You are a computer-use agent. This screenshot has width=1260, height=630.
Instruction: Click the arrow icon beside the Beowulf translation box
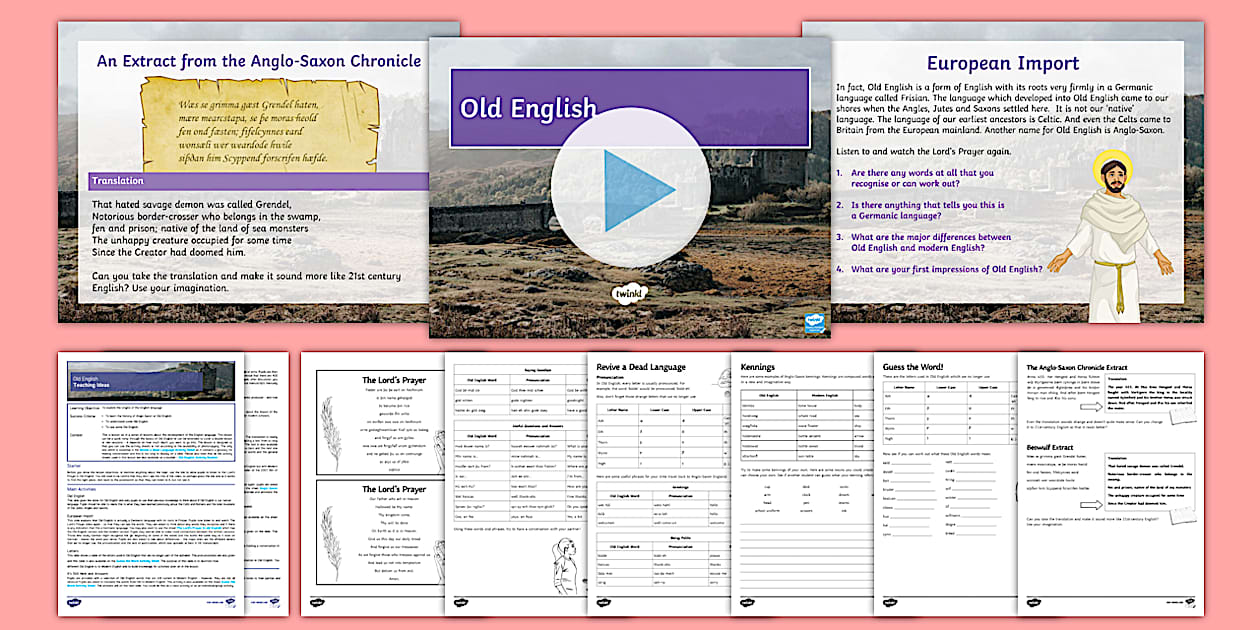[x=1090, y=504]
